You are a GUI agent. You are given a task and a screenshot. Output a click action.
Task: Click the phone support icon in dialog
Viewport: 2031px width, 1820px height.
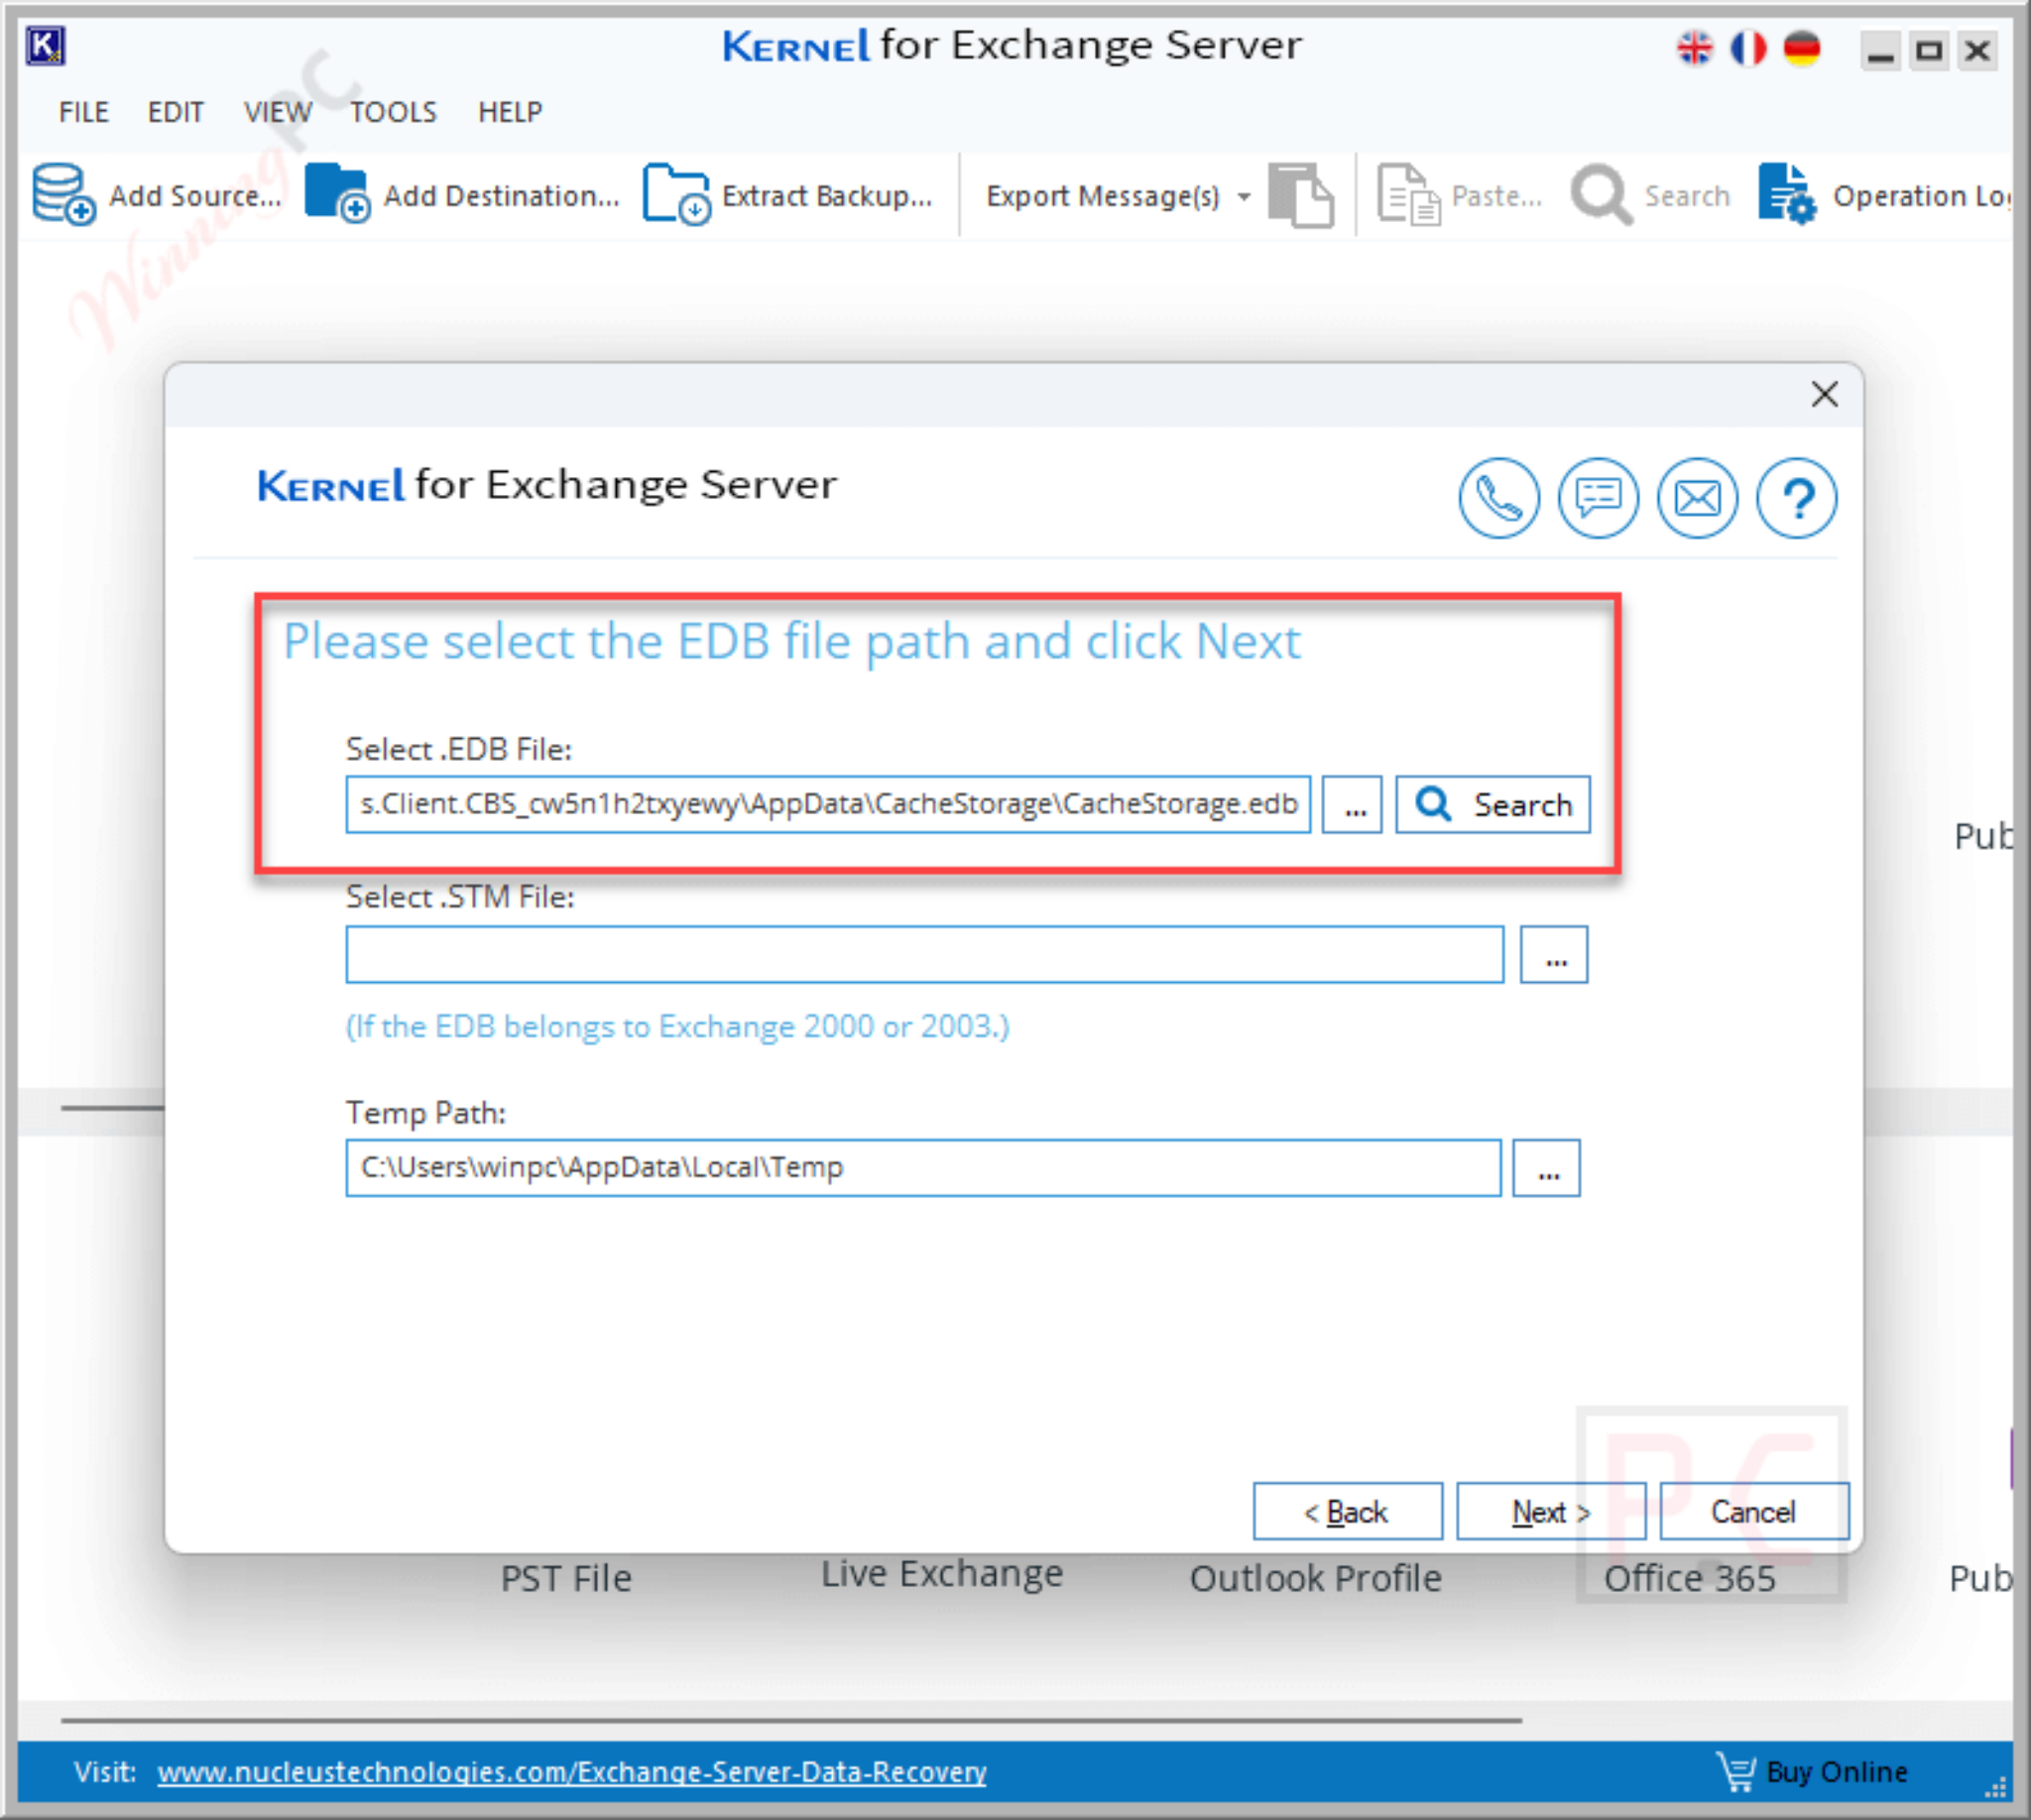[x=1498, y=498]
